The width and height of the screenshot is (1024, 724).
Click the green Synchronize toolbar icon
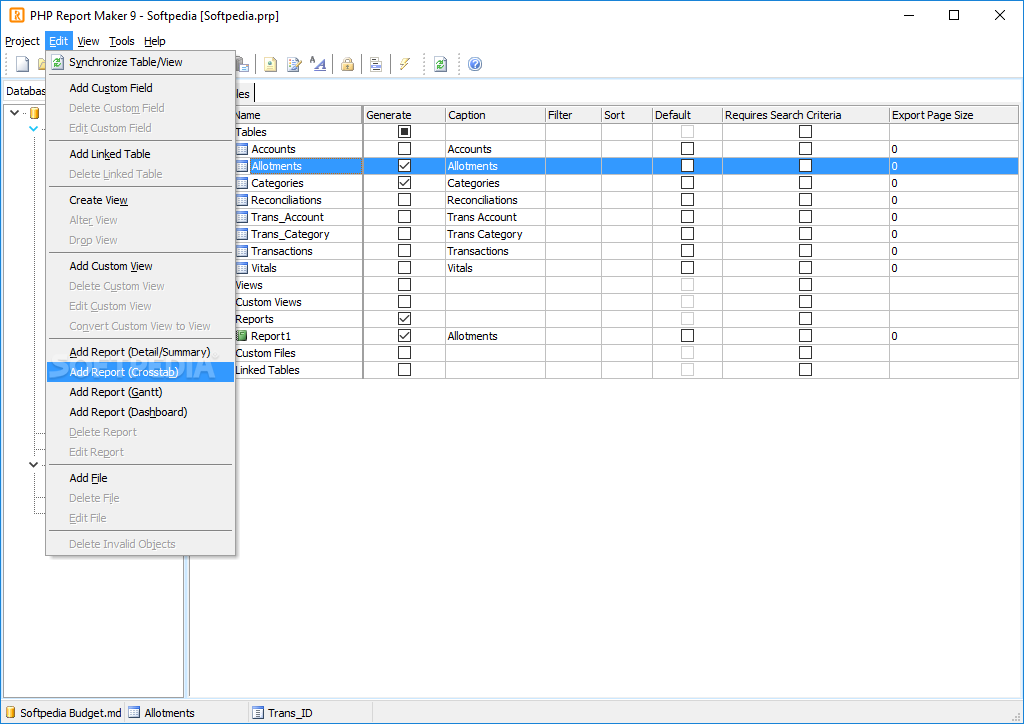(x=441, y=64)
